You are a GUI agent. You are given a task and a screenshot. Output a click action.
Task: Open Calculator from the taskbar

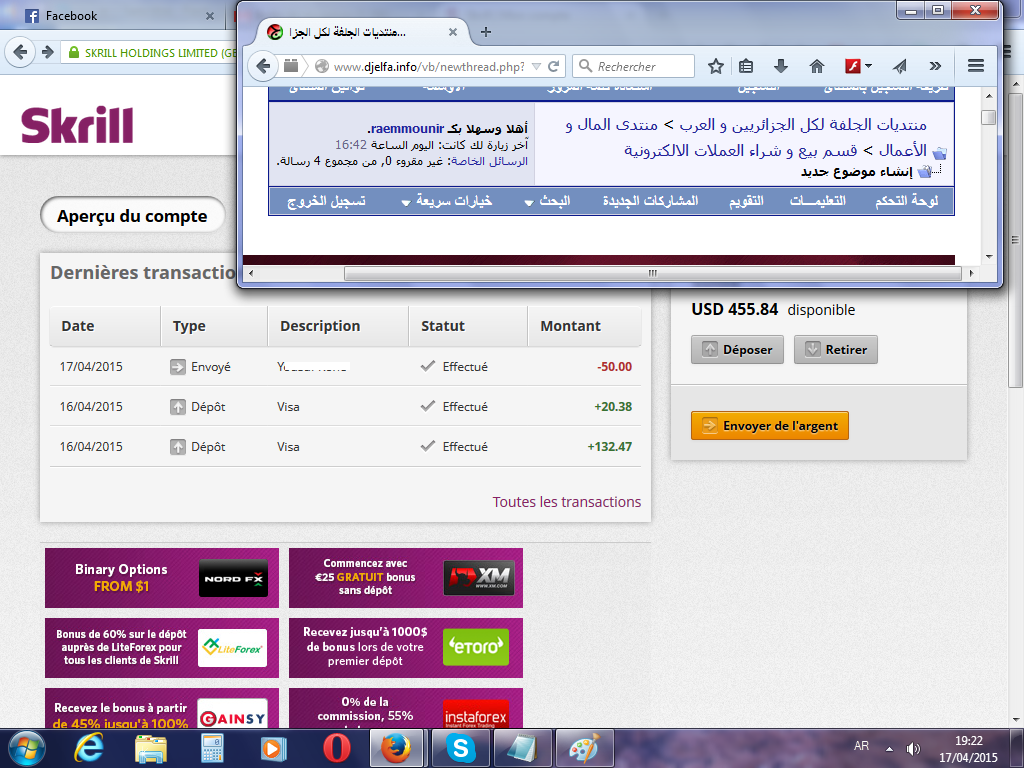(212, 748)
